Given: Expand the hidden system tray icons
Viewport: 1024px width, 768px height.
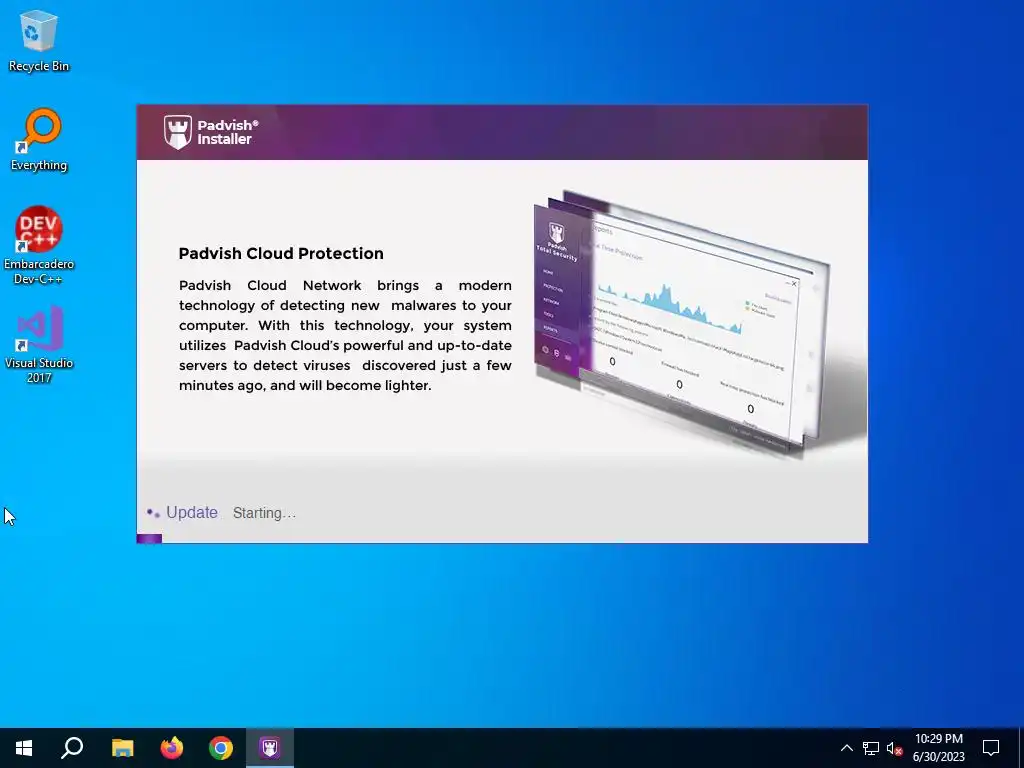Looking at the screenshot, I should pos(846,748).
